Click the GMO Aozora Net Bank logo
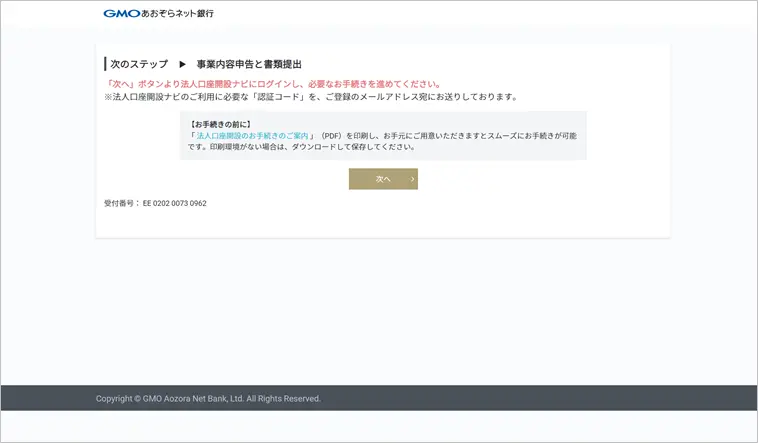This screenshot has height=443, width=758. pyautogui.click(x=158, y=14)
